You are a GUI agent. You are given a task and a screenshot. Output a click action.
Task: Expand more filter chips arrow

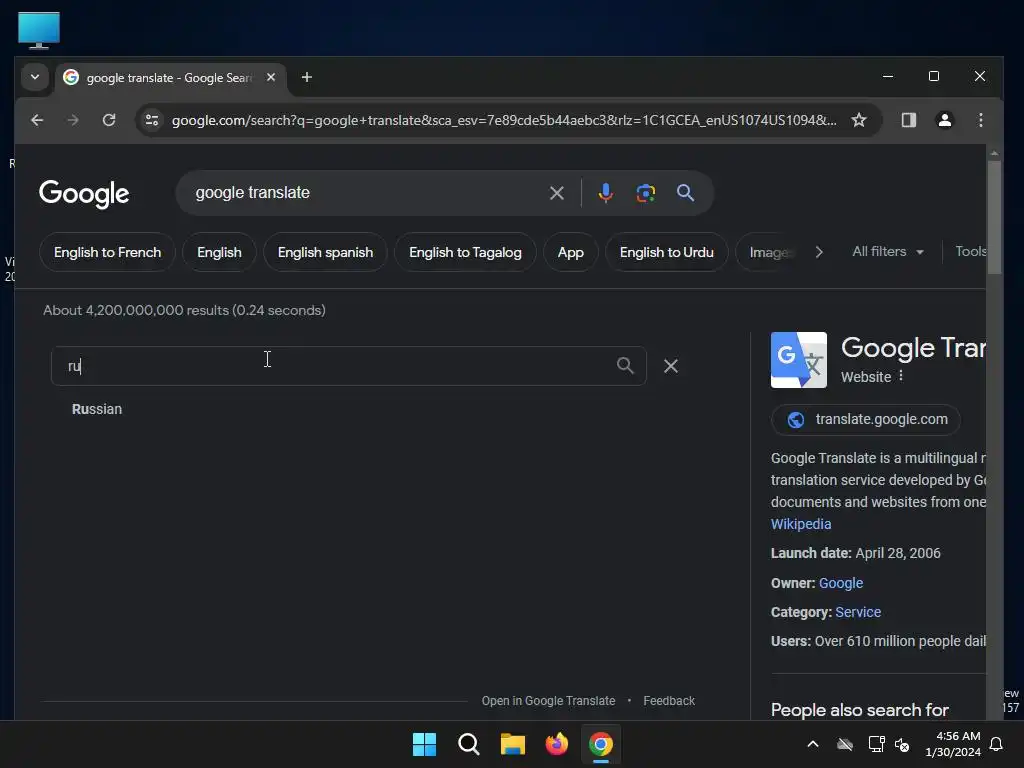(819, 252)
